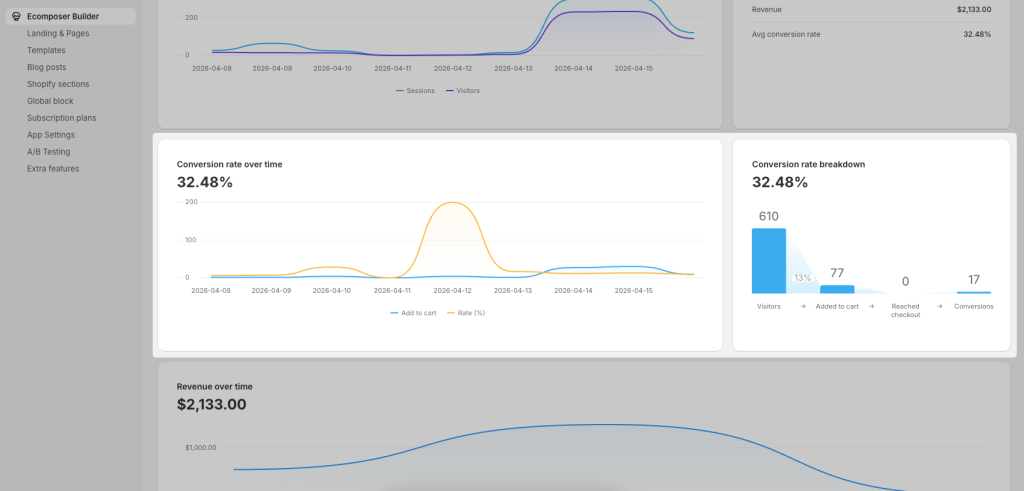Navigate to Subscription plans
The width and height of the screenshot is (1024, 491).
(61, 118)
